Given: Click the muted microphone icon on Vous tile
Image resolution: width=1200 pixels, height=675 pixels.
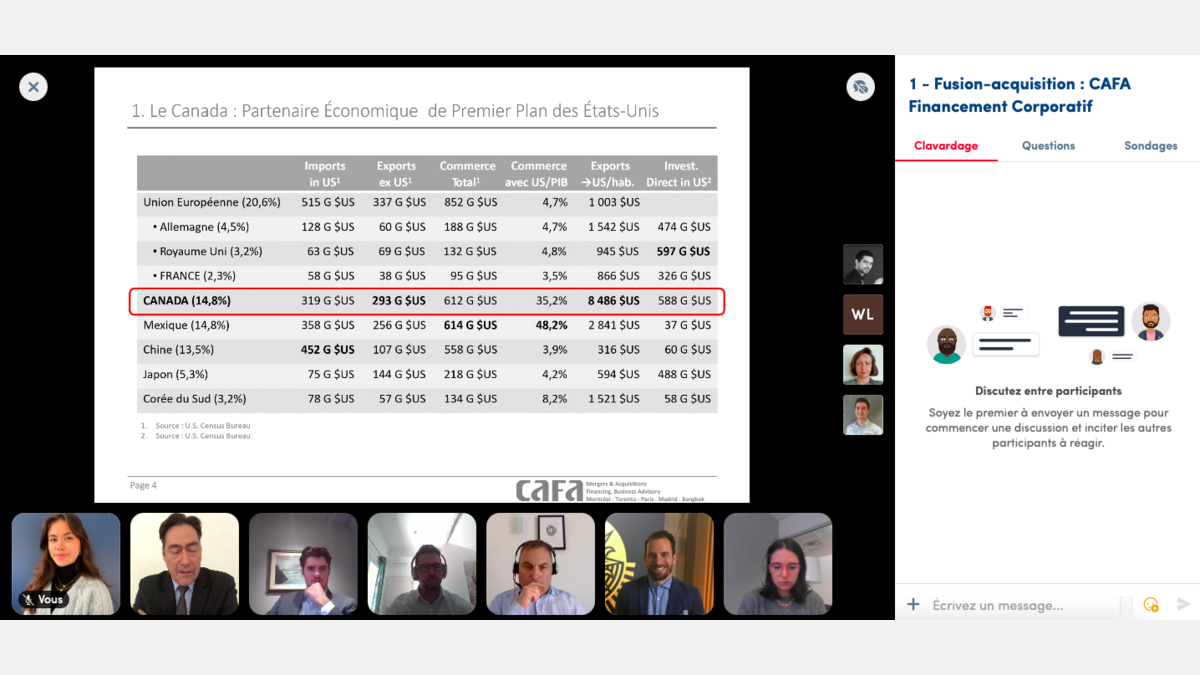Looking at the screenshot, I should (x=27, y=600).
